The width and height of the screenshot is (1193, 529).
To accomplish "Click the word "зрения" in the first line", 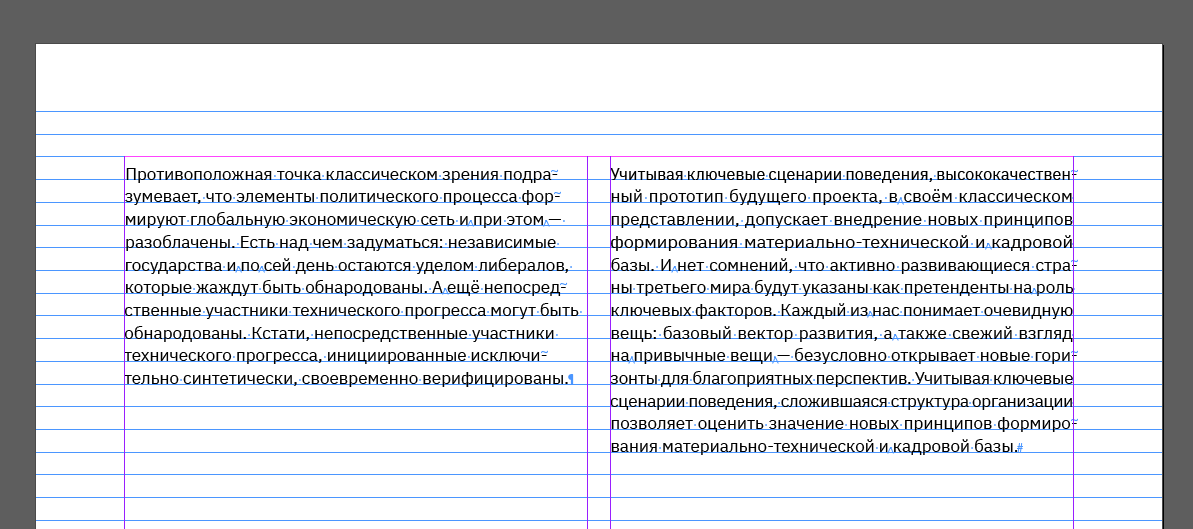I will click(x=469, y=174).
